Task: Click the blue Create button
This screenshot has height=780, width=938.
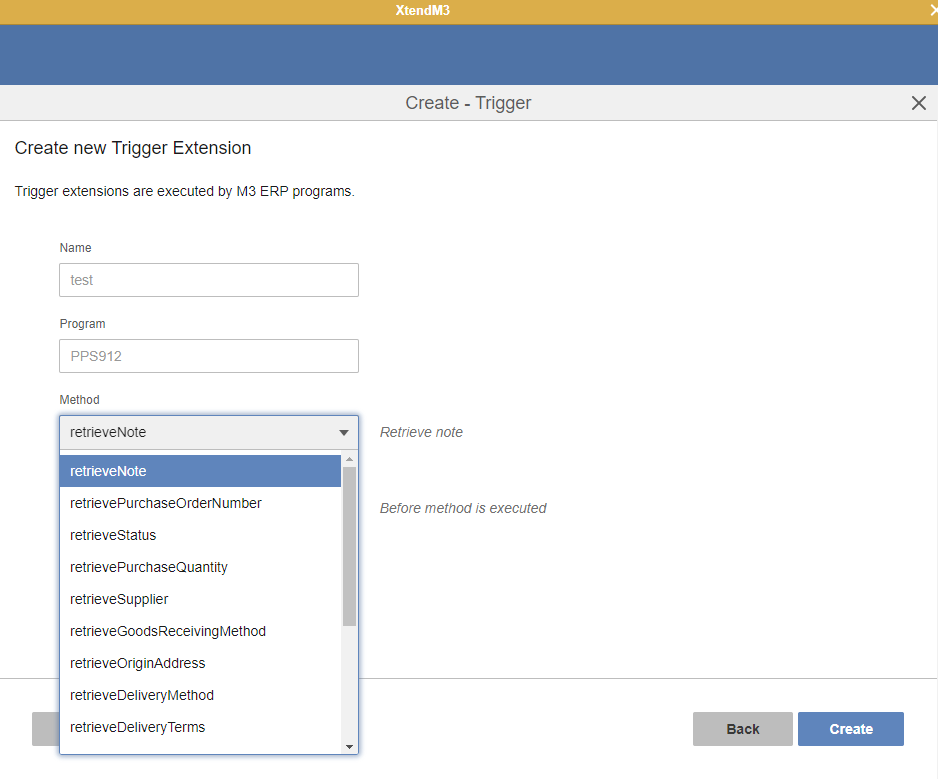Action: point(850,729)
